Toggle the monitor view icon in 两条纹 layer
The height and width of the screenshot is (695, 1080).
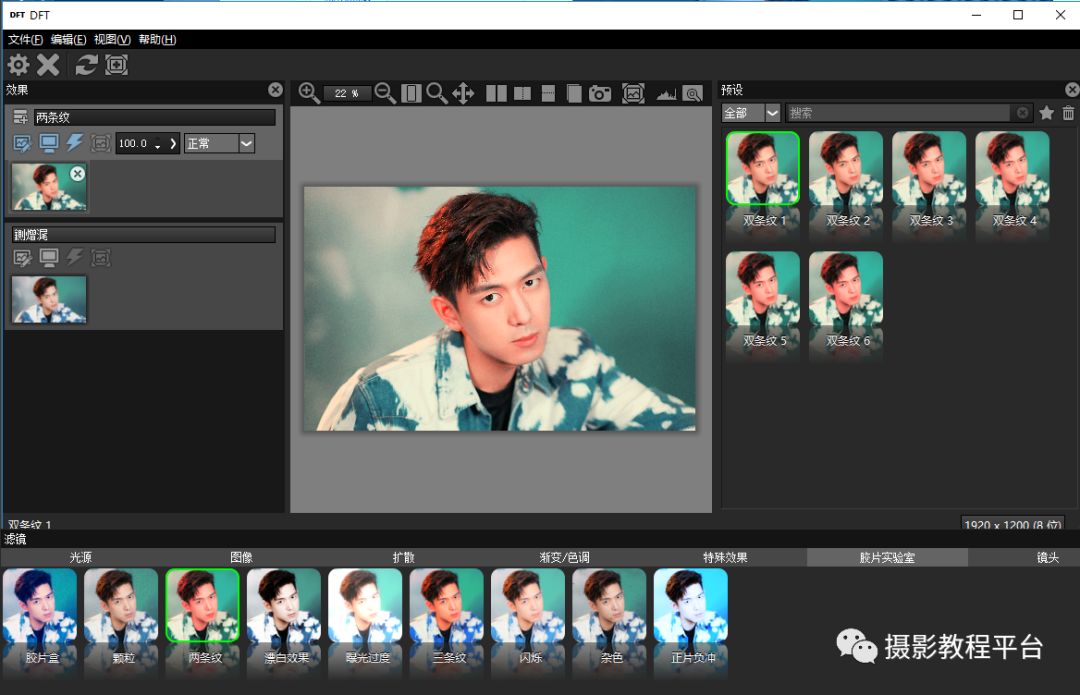point(49,143)
